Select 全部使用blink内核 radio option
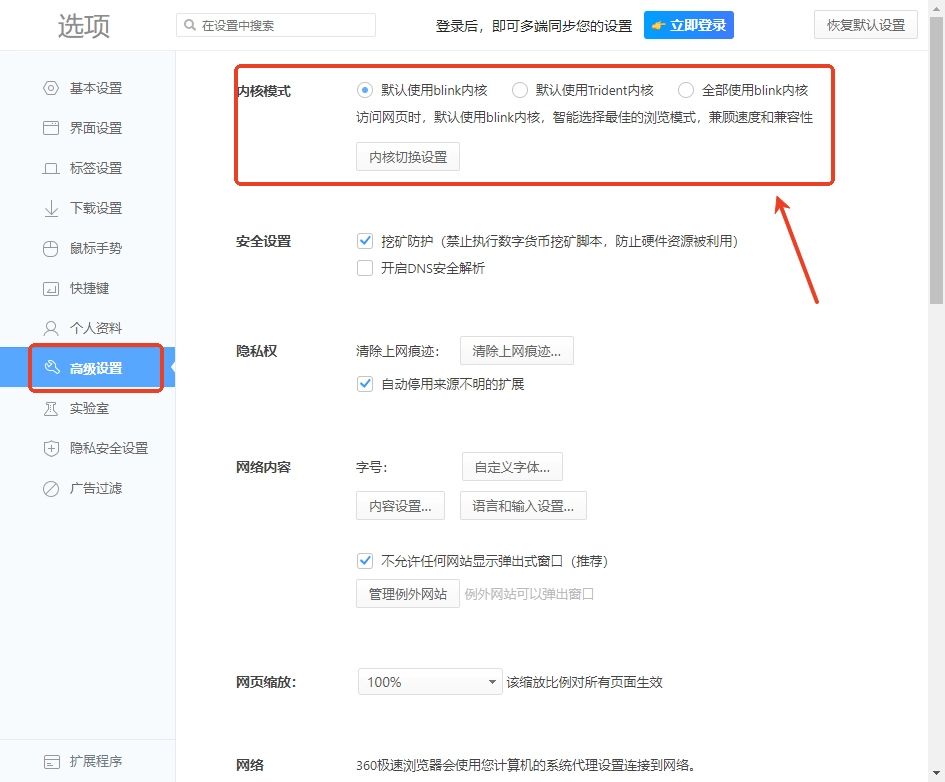Screen dimensions: 945x782 pos(686,90)
